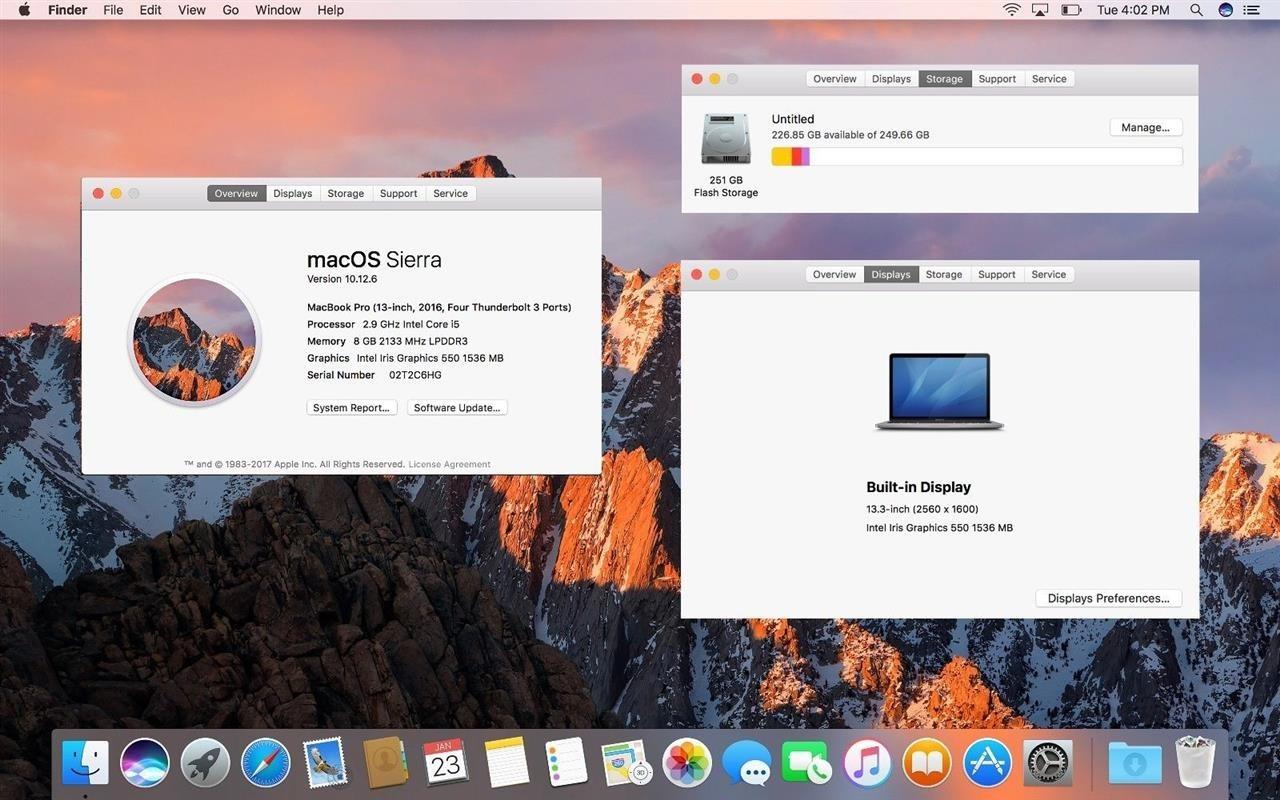Click Displays Preferences button
1280x800 pixels.
1108,598
